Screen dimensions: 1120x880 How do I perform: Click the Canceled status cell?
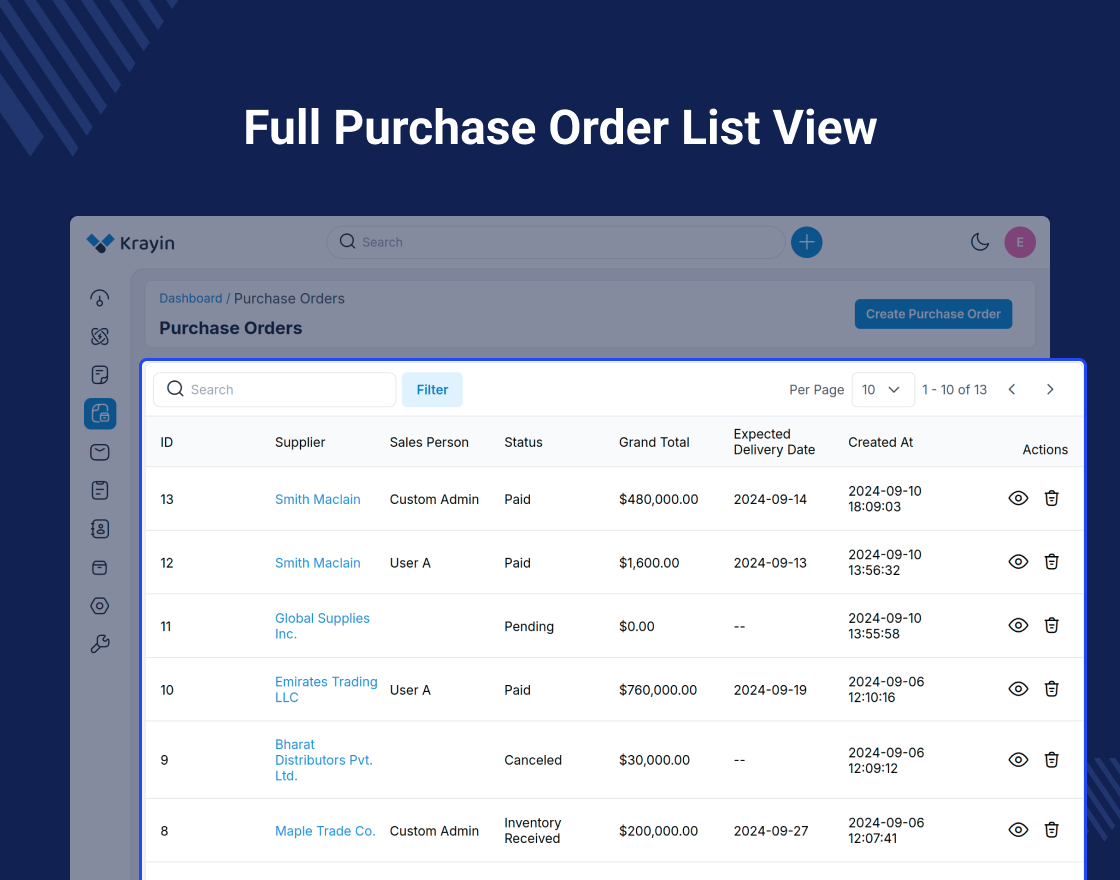(533, 760)
